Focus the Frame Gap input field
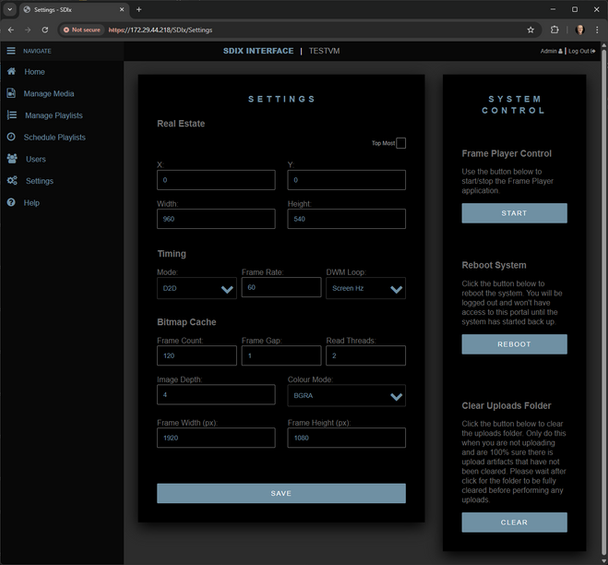 pos(281,356)
